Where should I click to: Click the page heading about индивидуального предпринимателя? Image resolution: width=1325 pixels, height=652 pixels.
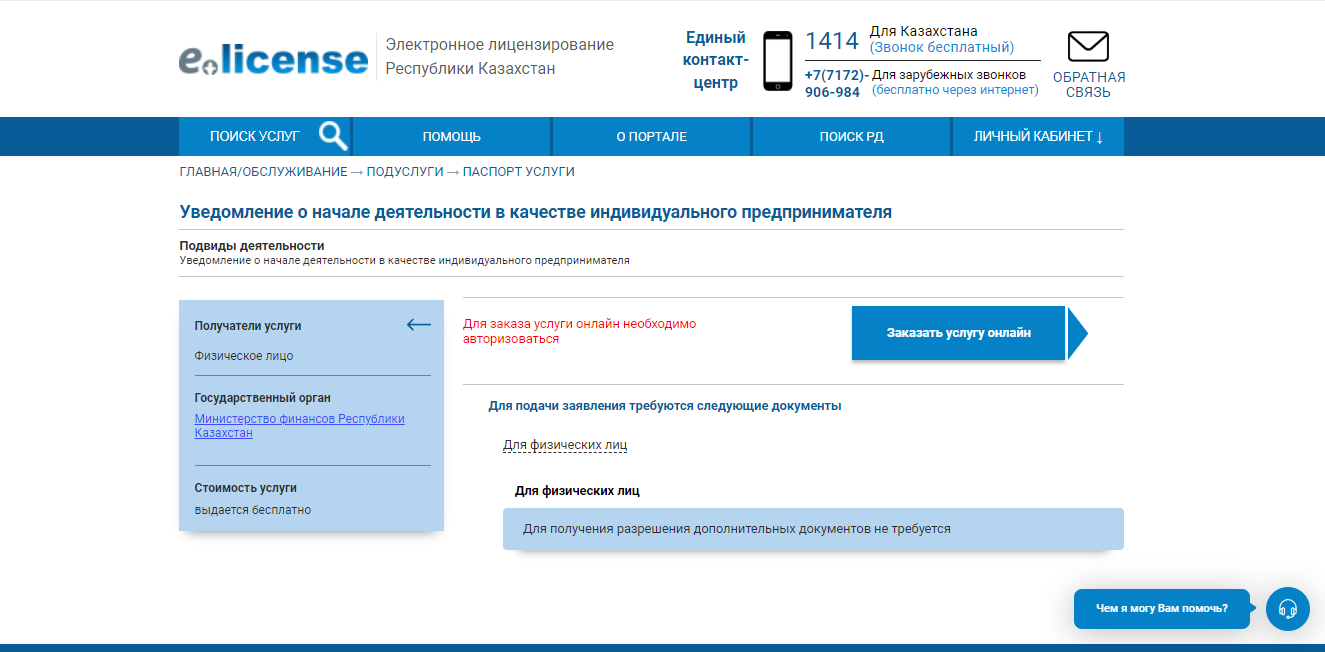[535, 212]
